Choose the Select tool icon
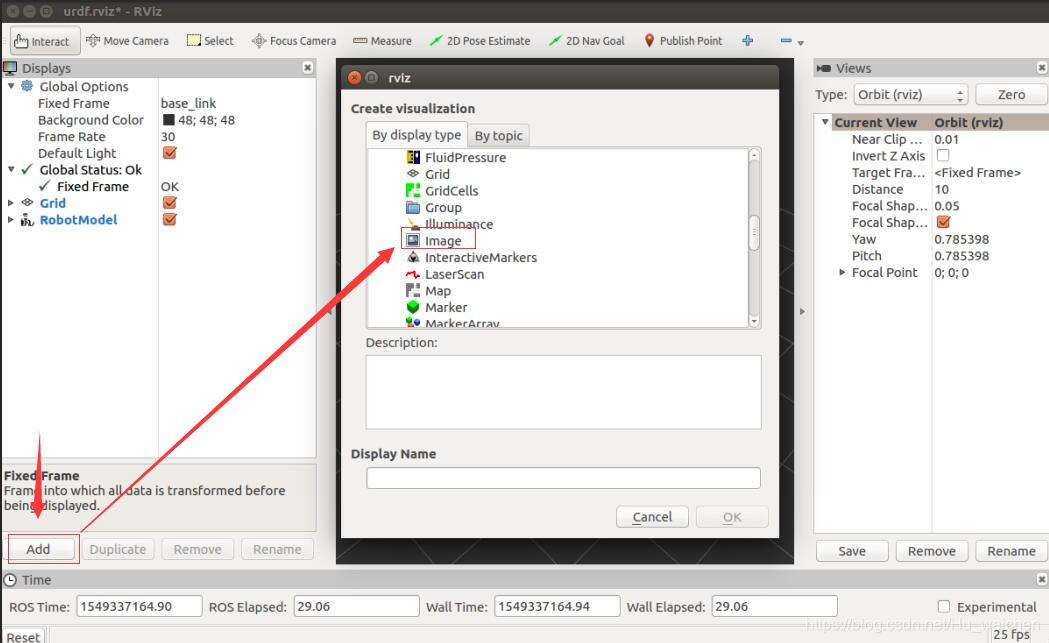This screenshot has width=1049, height=643. [193, 41]
